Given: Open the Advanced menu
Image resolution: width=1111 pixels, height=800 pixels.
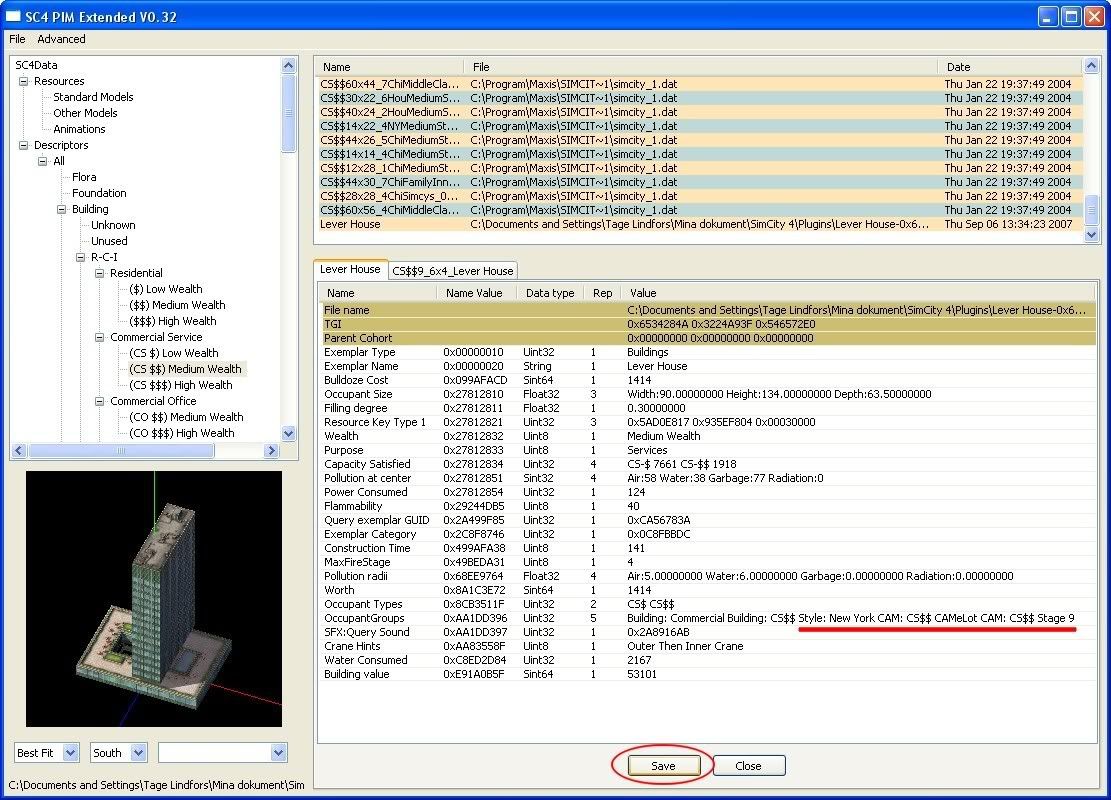Looking at the screenshot, I should 61,39.
